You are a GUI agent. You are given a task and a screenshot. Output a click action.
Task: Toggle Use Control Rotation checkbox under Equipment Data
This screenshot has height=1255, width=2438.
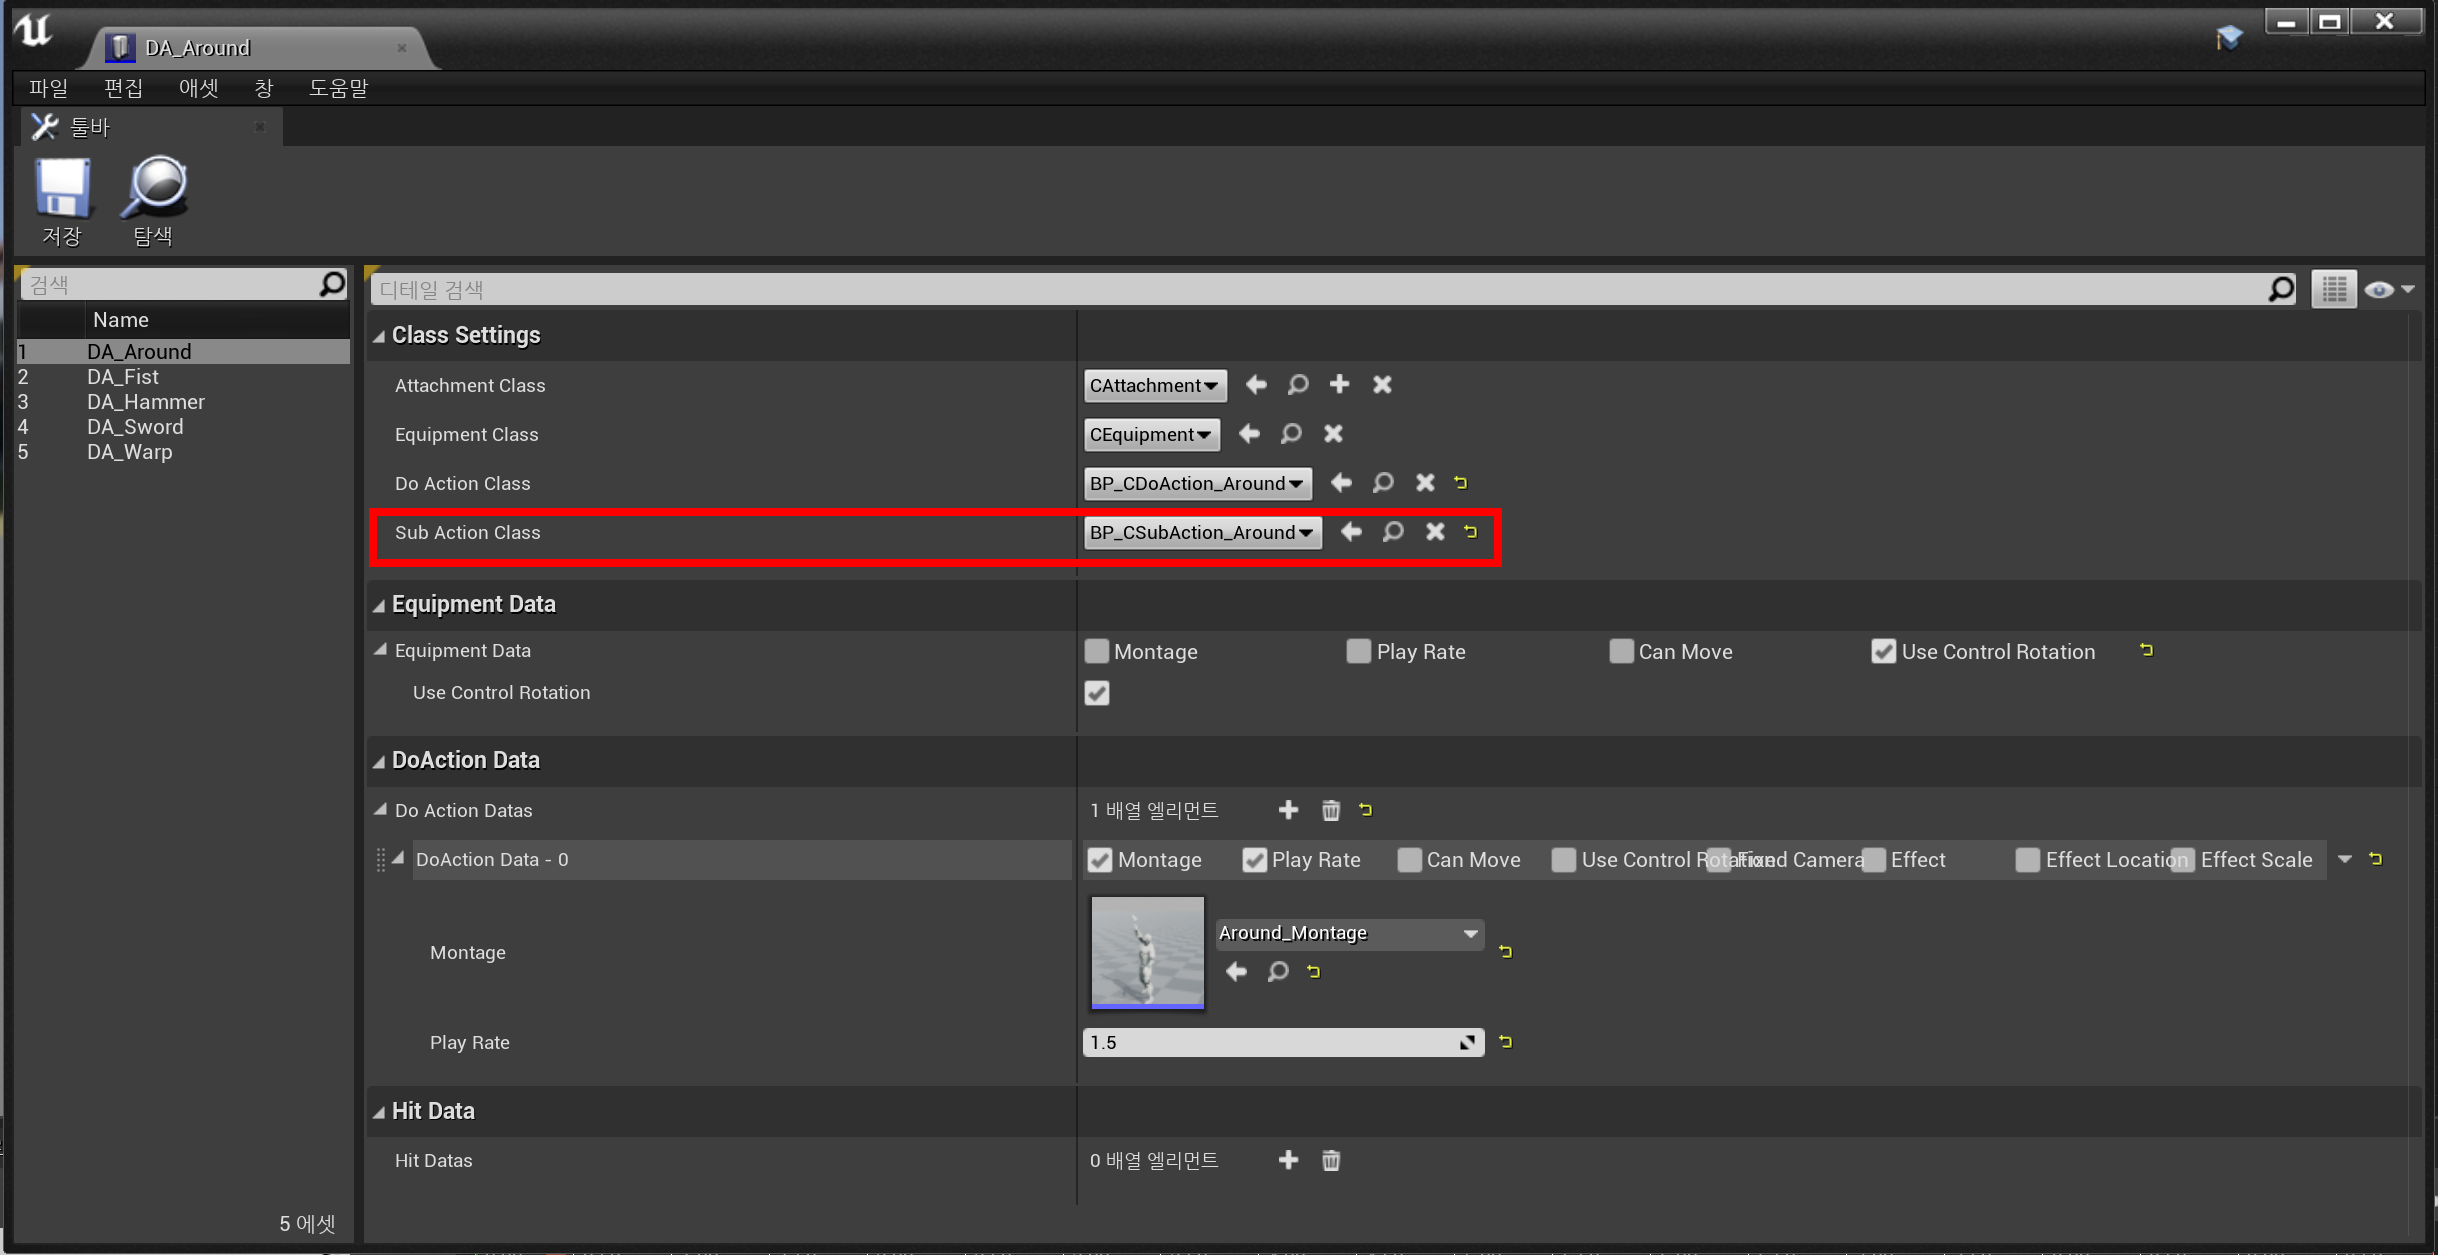point(1097,693)
